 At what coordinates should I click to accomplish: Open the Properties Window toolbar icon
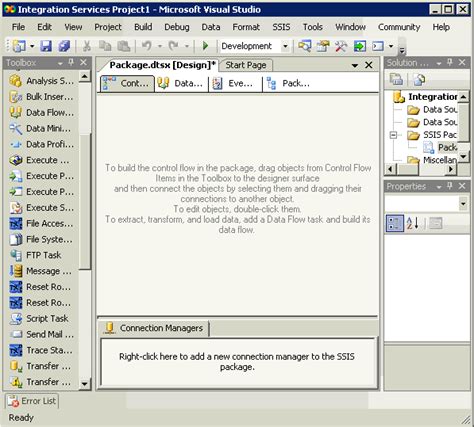pos(323,46)
